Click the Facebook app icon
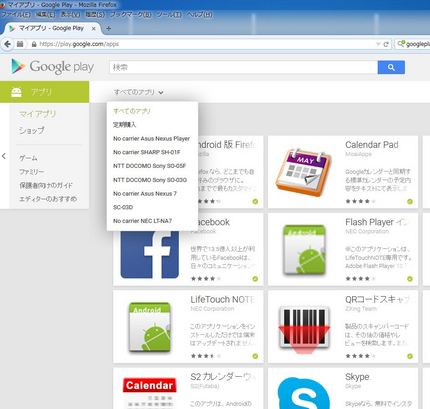The height and width of the screenshot is (409, 430). coord(150,255)
